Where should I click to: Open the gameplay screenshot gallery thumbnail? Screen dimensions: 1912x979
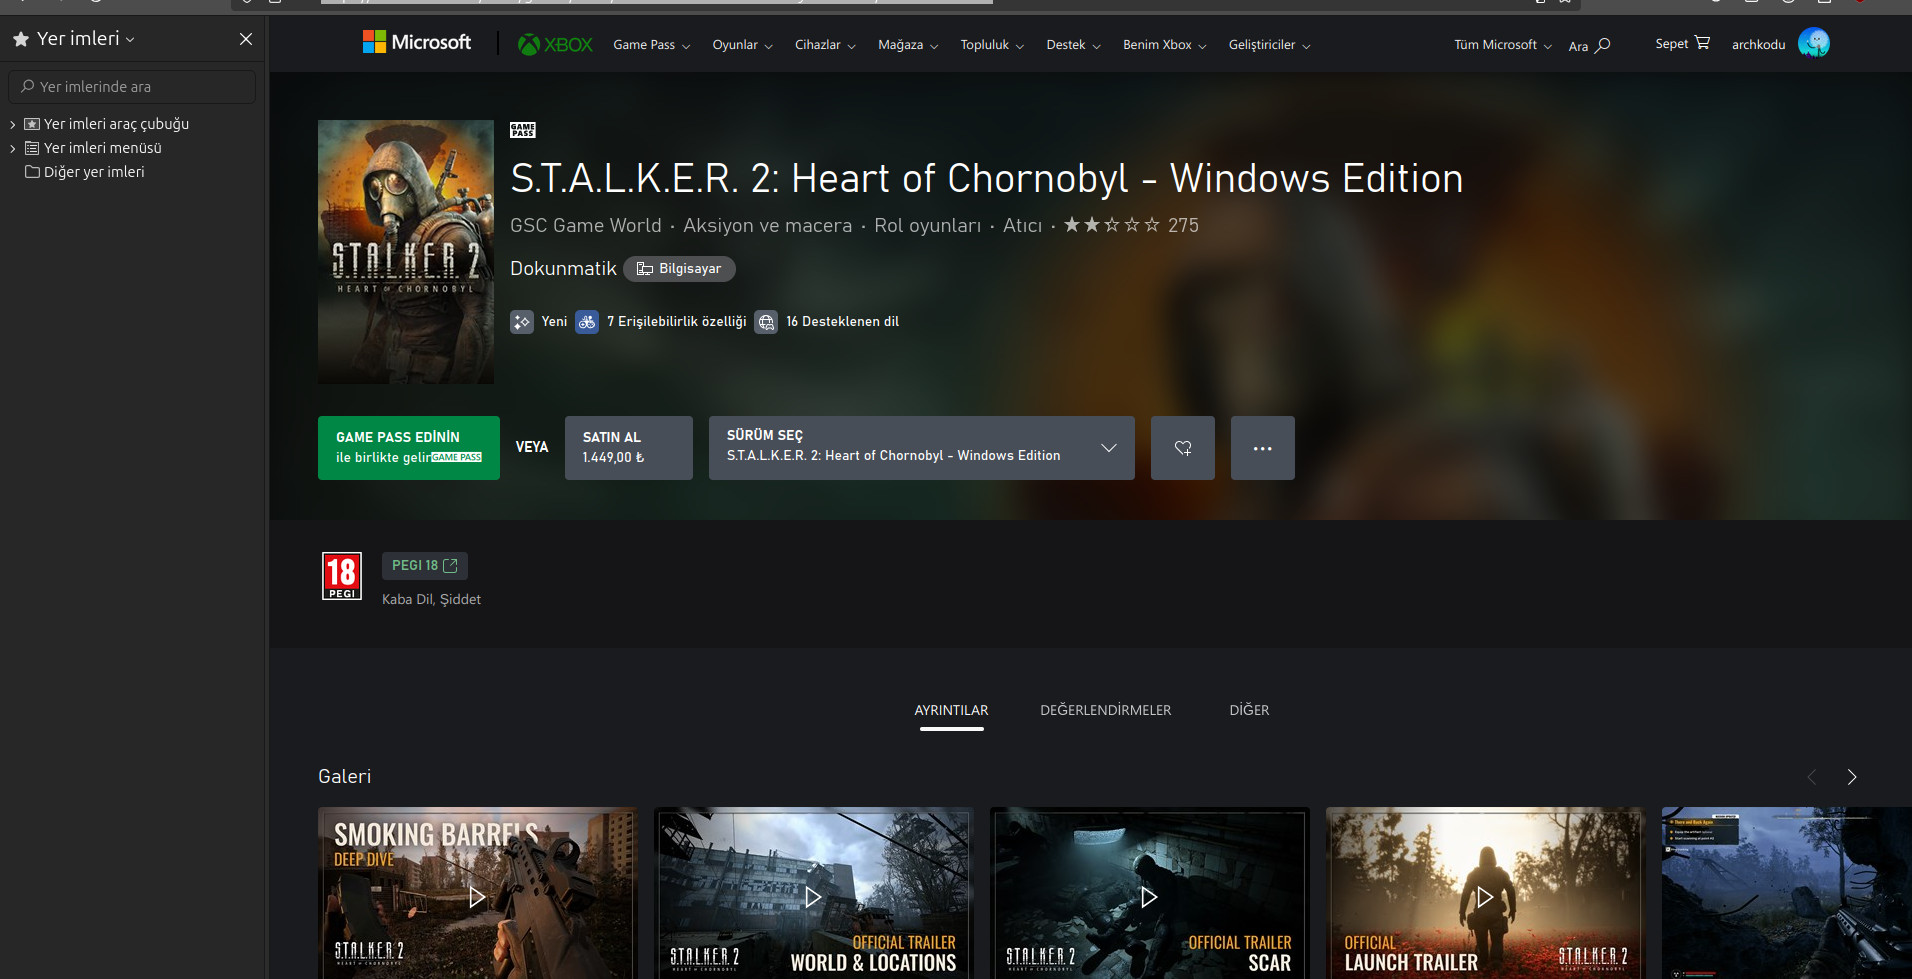[1787, 893]
